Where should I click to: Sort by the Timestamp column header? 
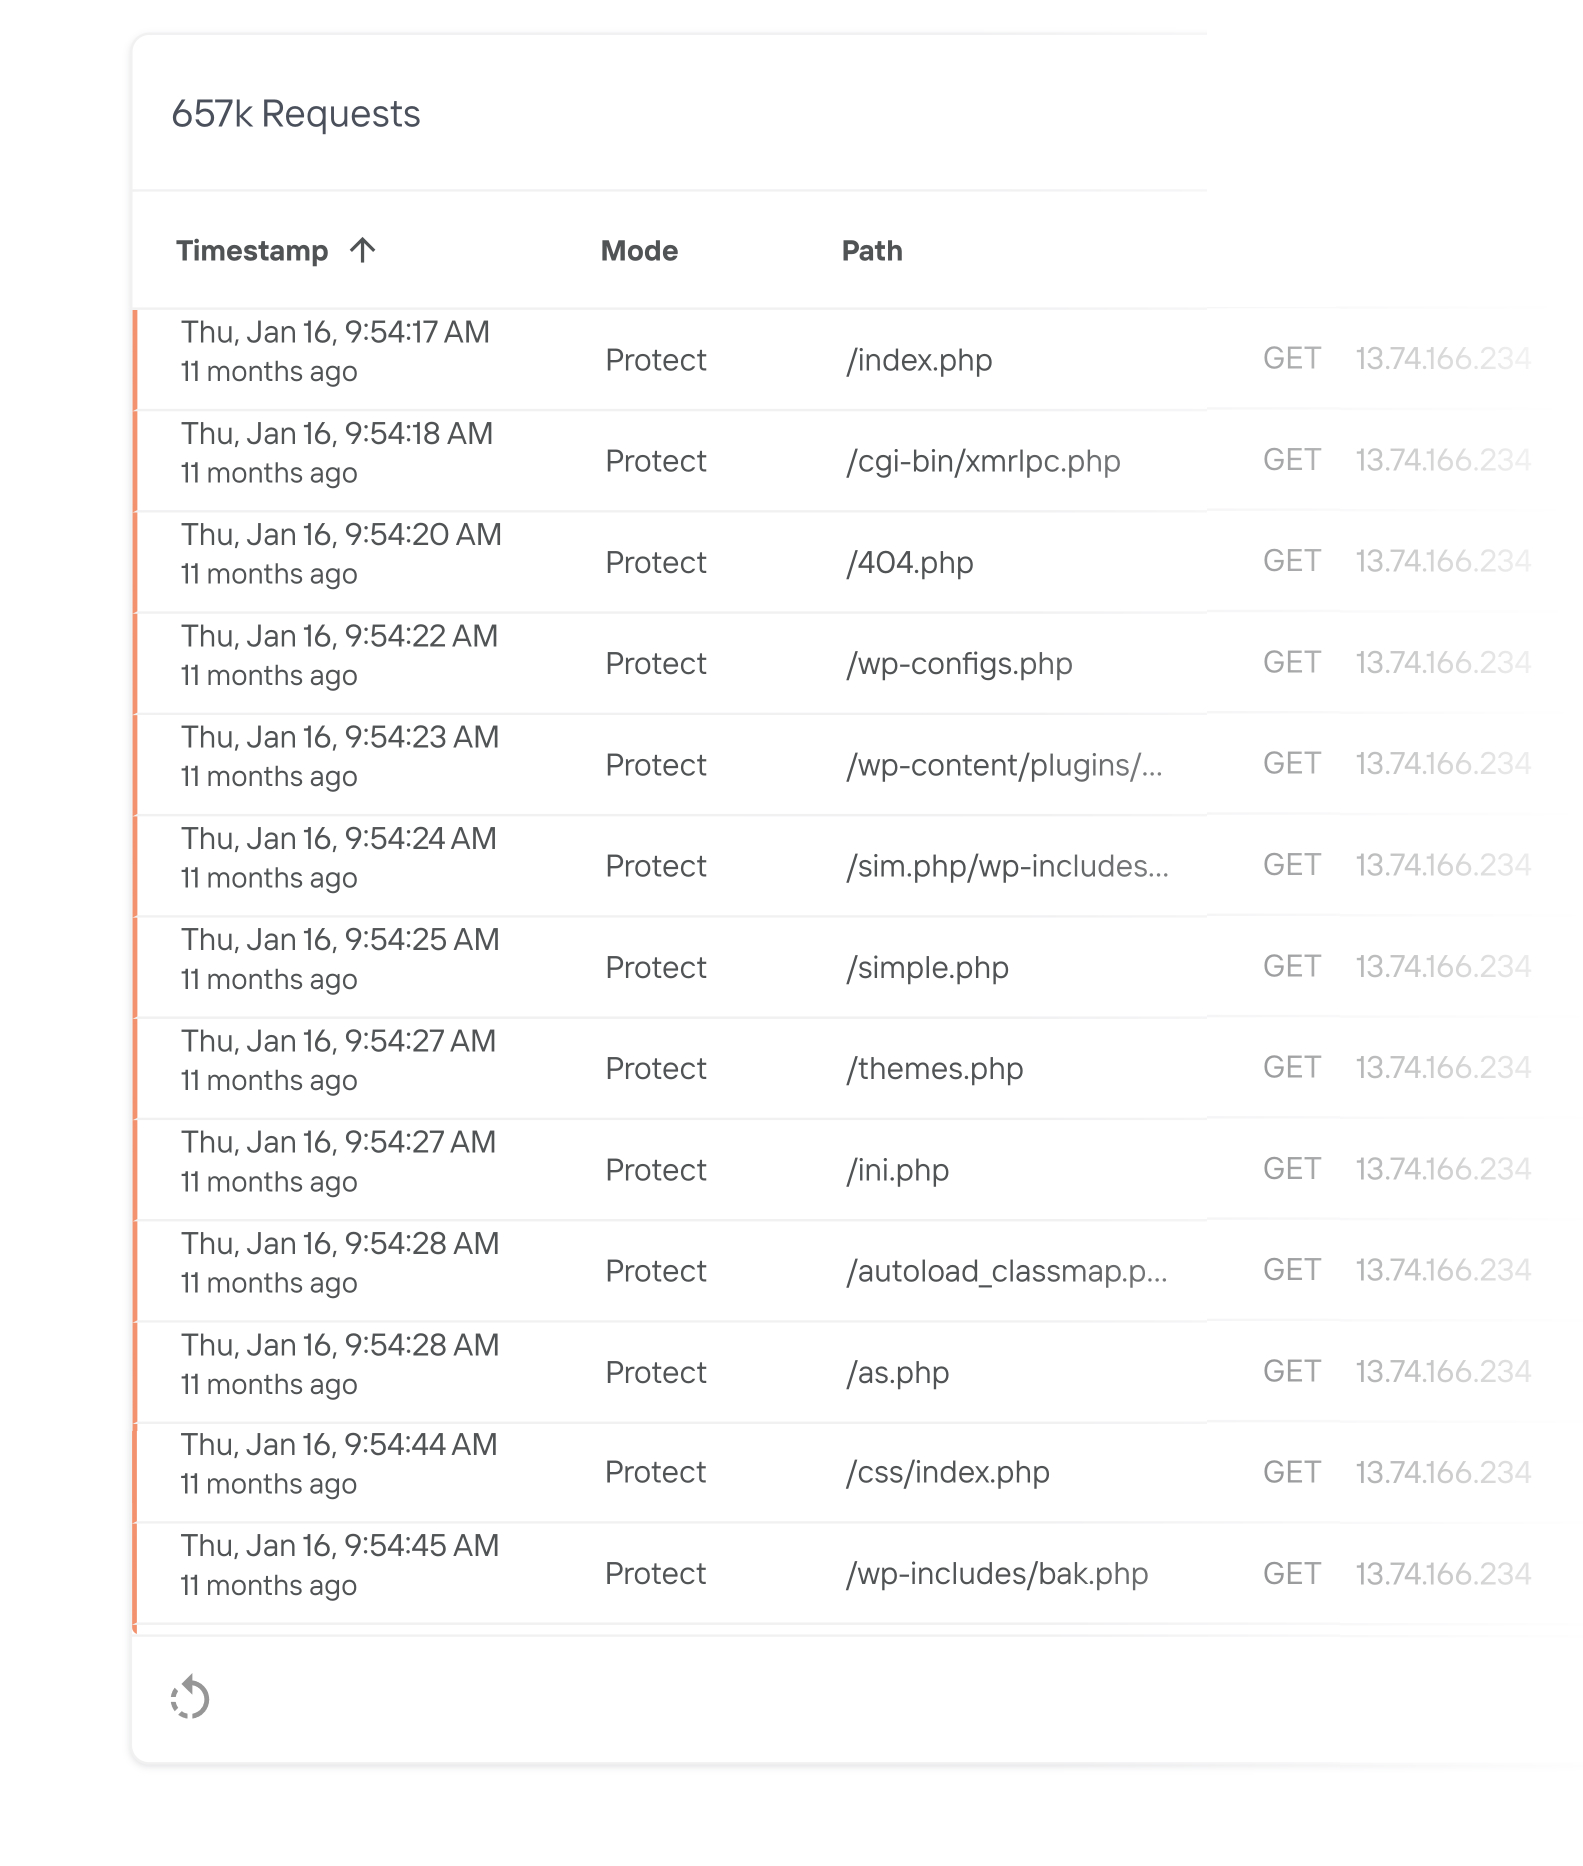point(252,251)
